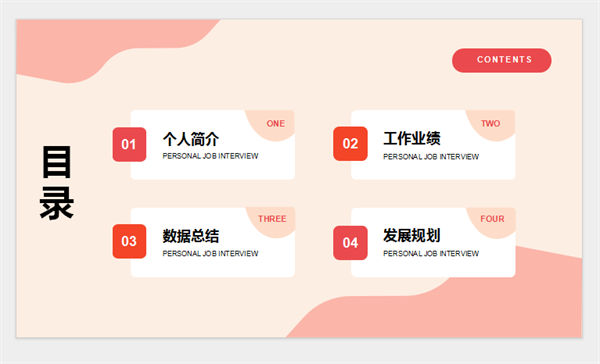600x364 pixels.
Task: Click the subtitle under 发展规划
Action: pos(431,253)
